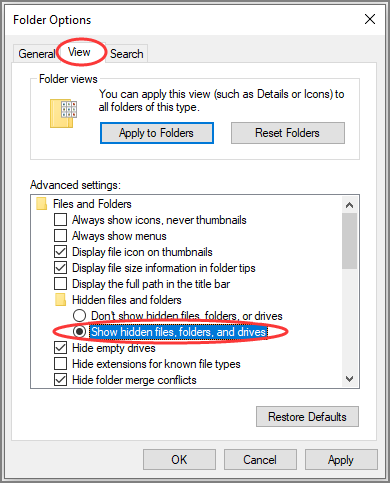Click the Advanced settings scrollbar thumb
The image size is (390, 483).
[349, 241]
